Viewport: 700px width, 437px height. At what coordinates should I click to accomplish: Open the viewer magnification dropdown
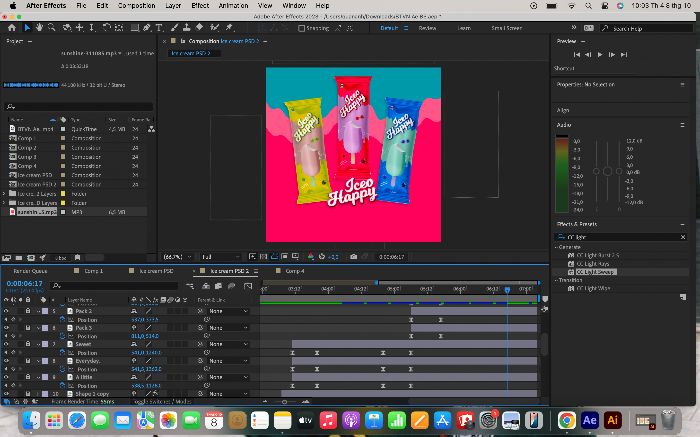click(177, 257)
